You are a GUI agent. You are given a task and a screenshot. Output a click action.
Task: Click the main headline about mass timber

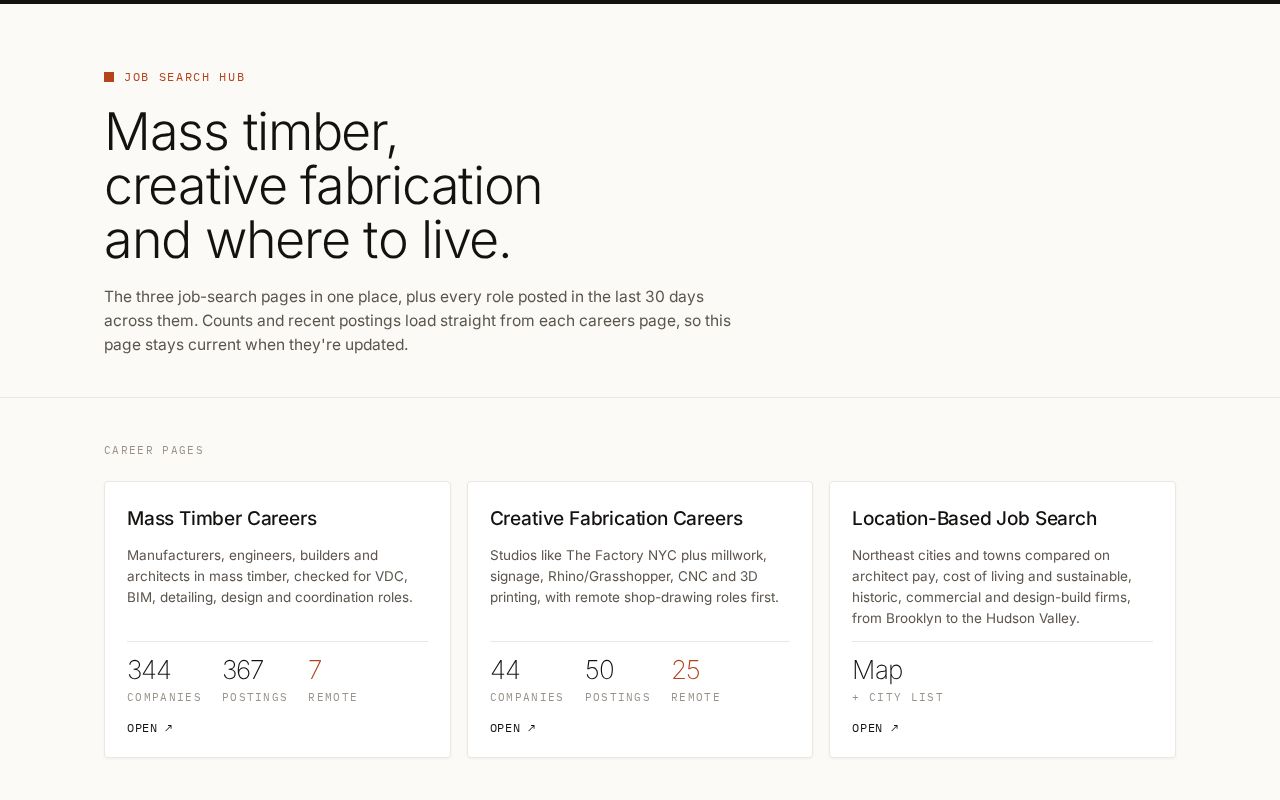pyautogui.click(x=323, y=186)
